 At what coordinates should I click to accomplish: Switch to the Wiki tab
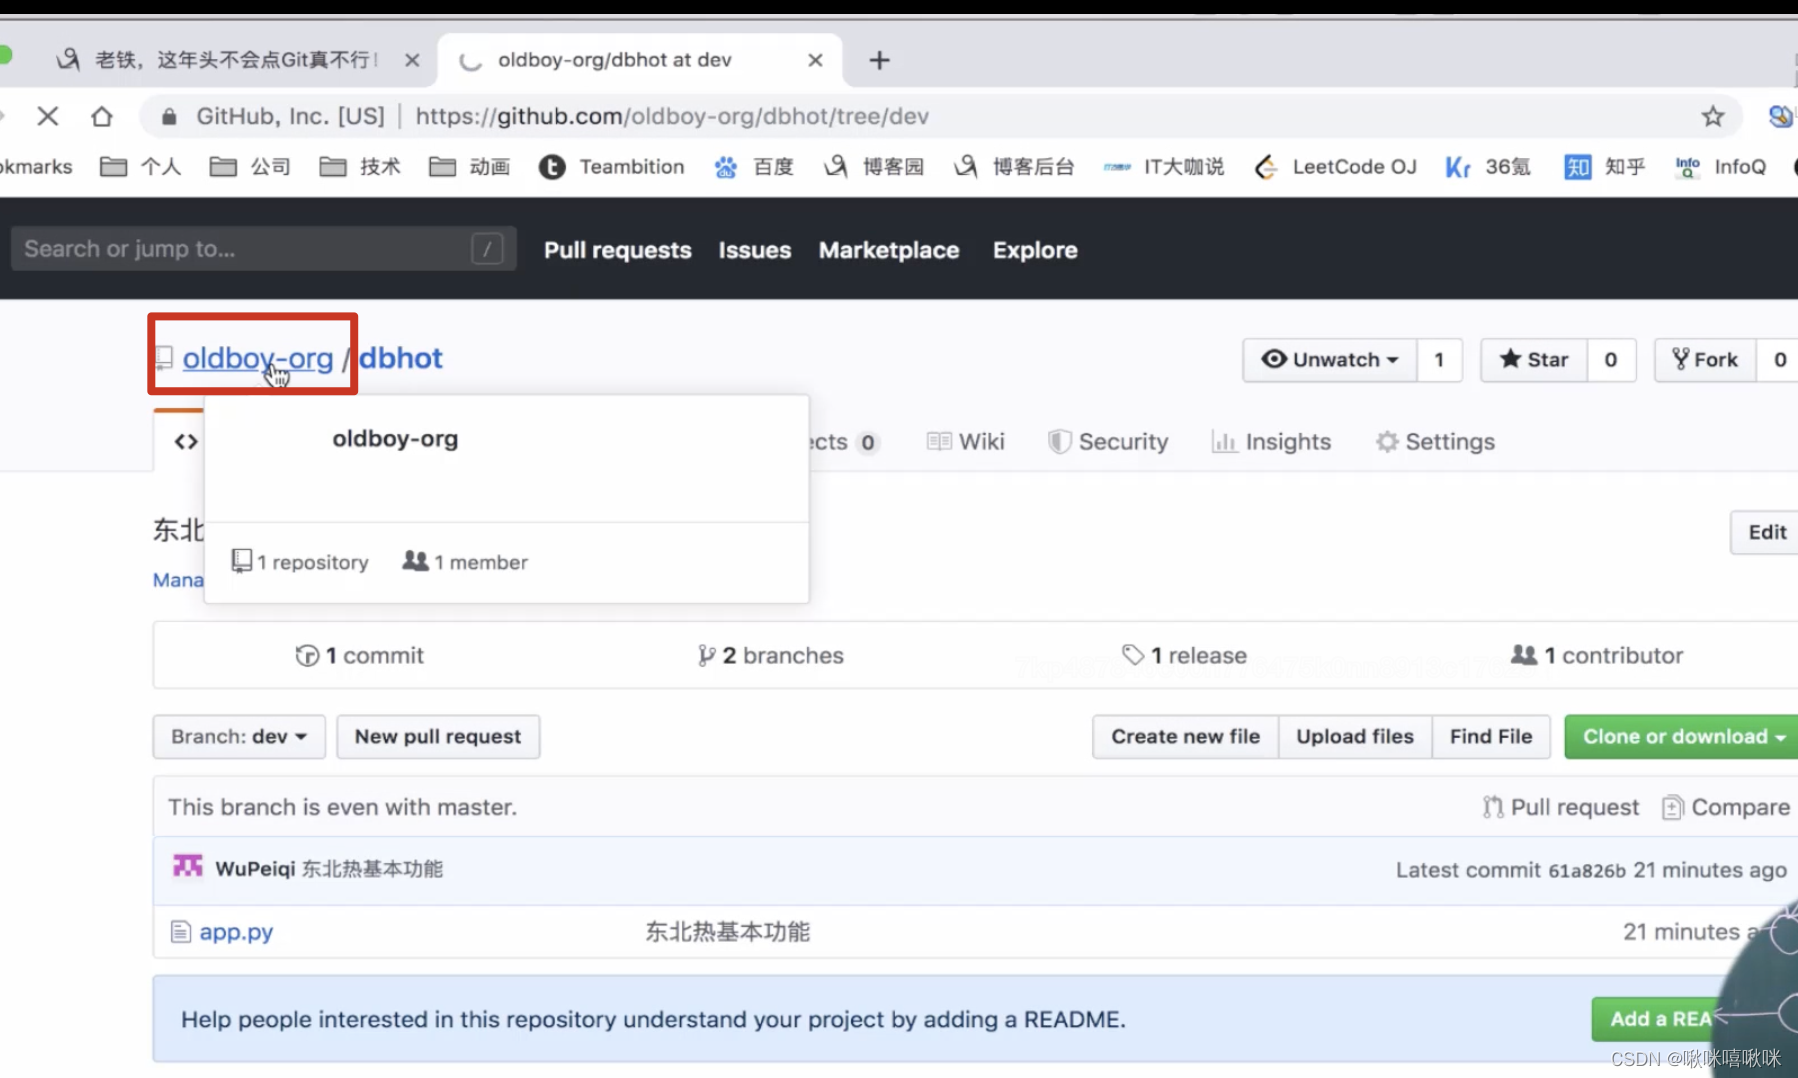(x=966, y=442)
